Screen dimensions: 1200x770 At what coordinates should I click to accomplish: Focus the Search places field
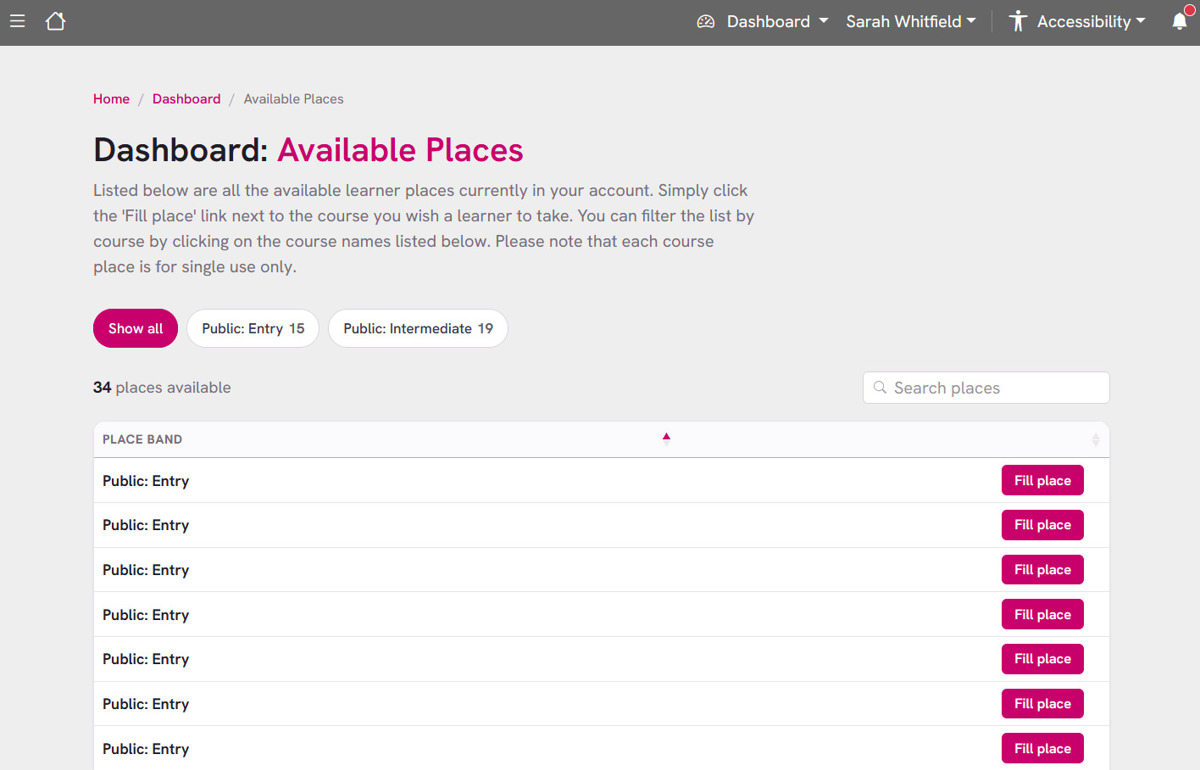point(986,388)
